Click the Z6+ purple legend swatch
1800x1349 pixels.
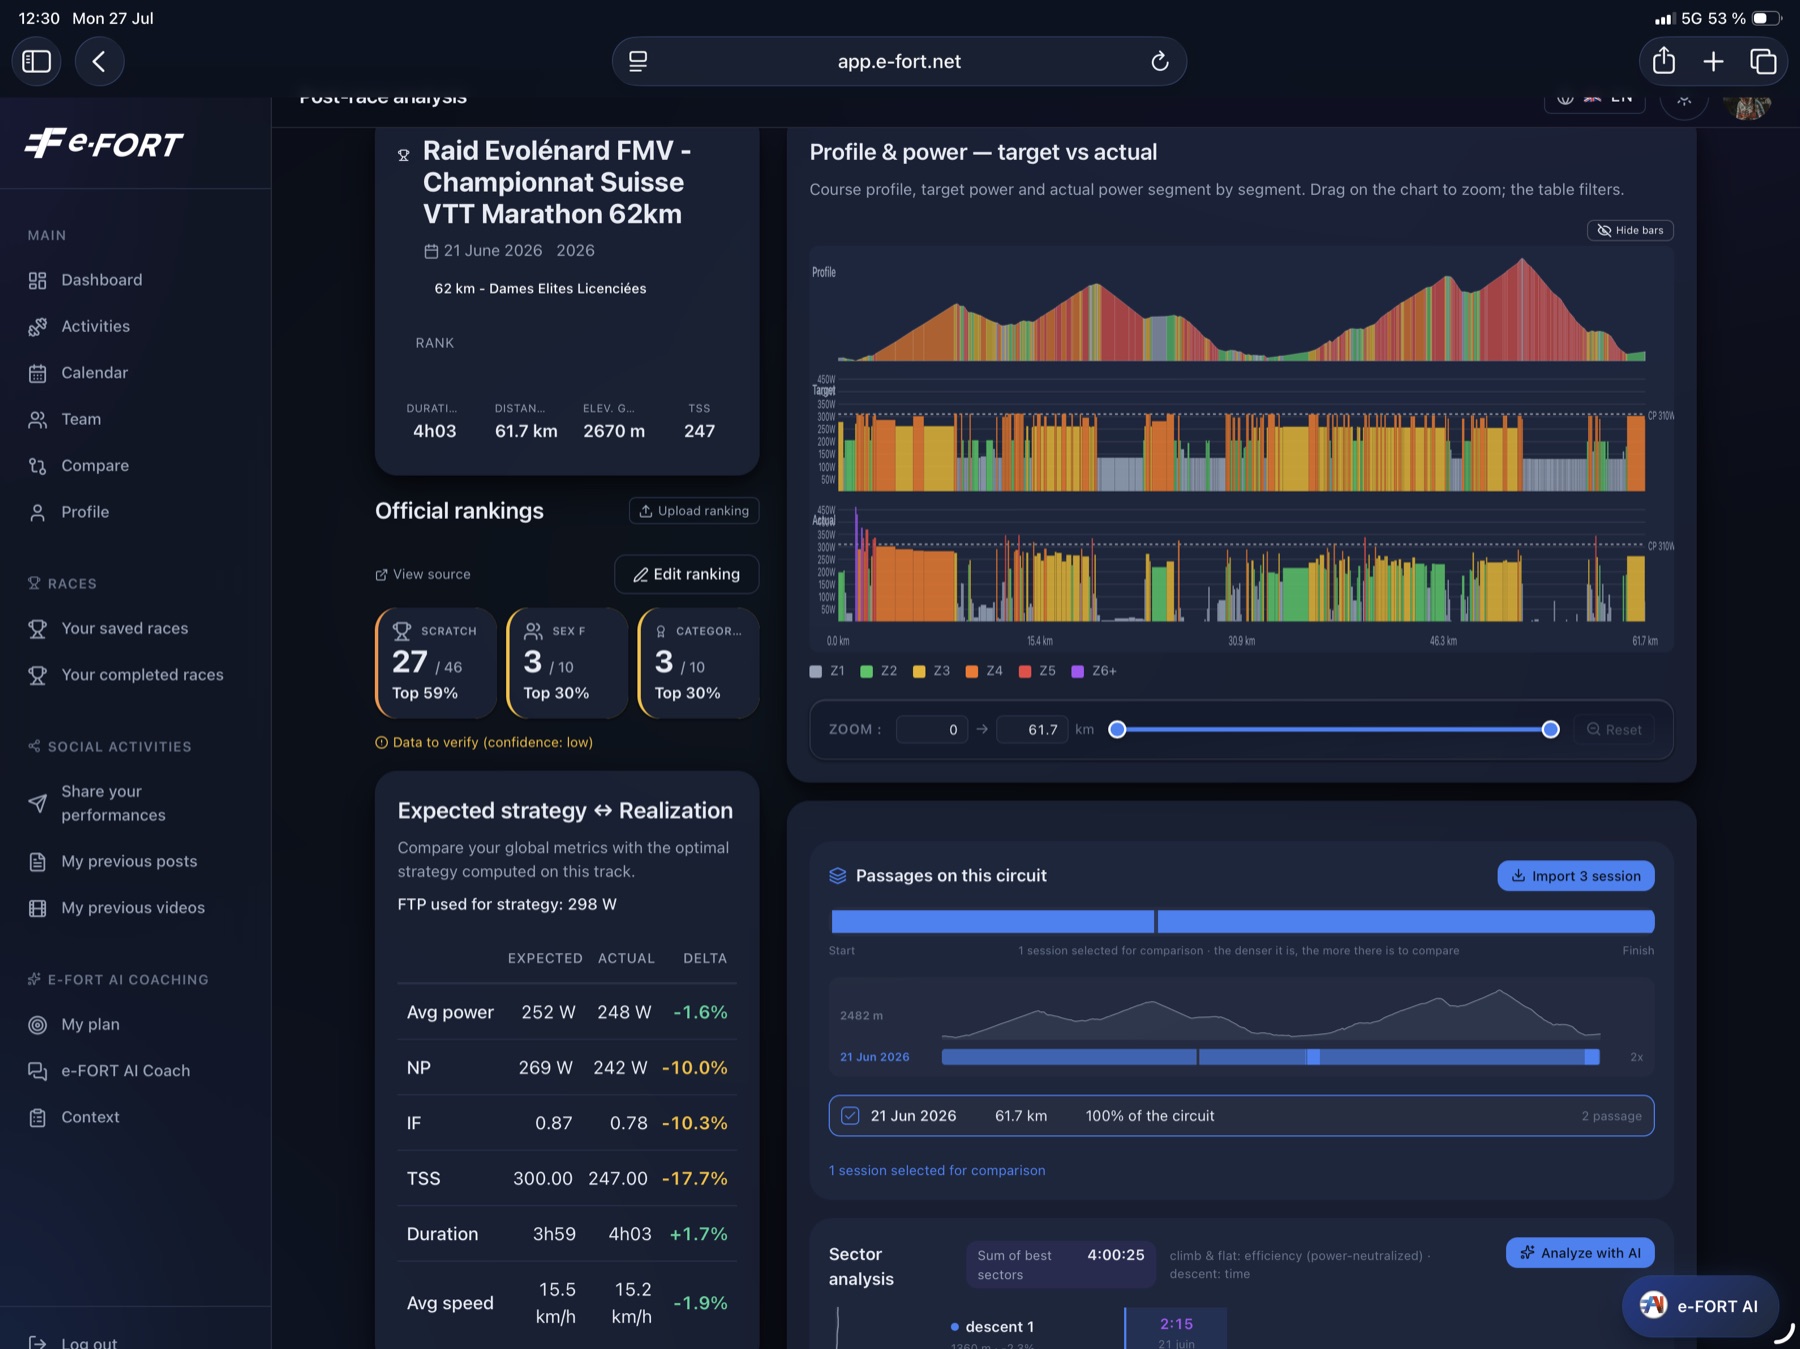pos(1078,671)
